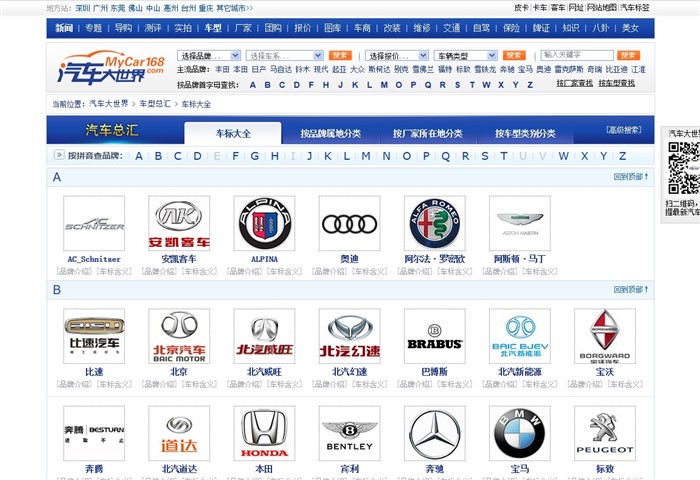Open the AC Schnitzer logo thumbnail
The image size is (700, 480).
(x=94, y=223)
